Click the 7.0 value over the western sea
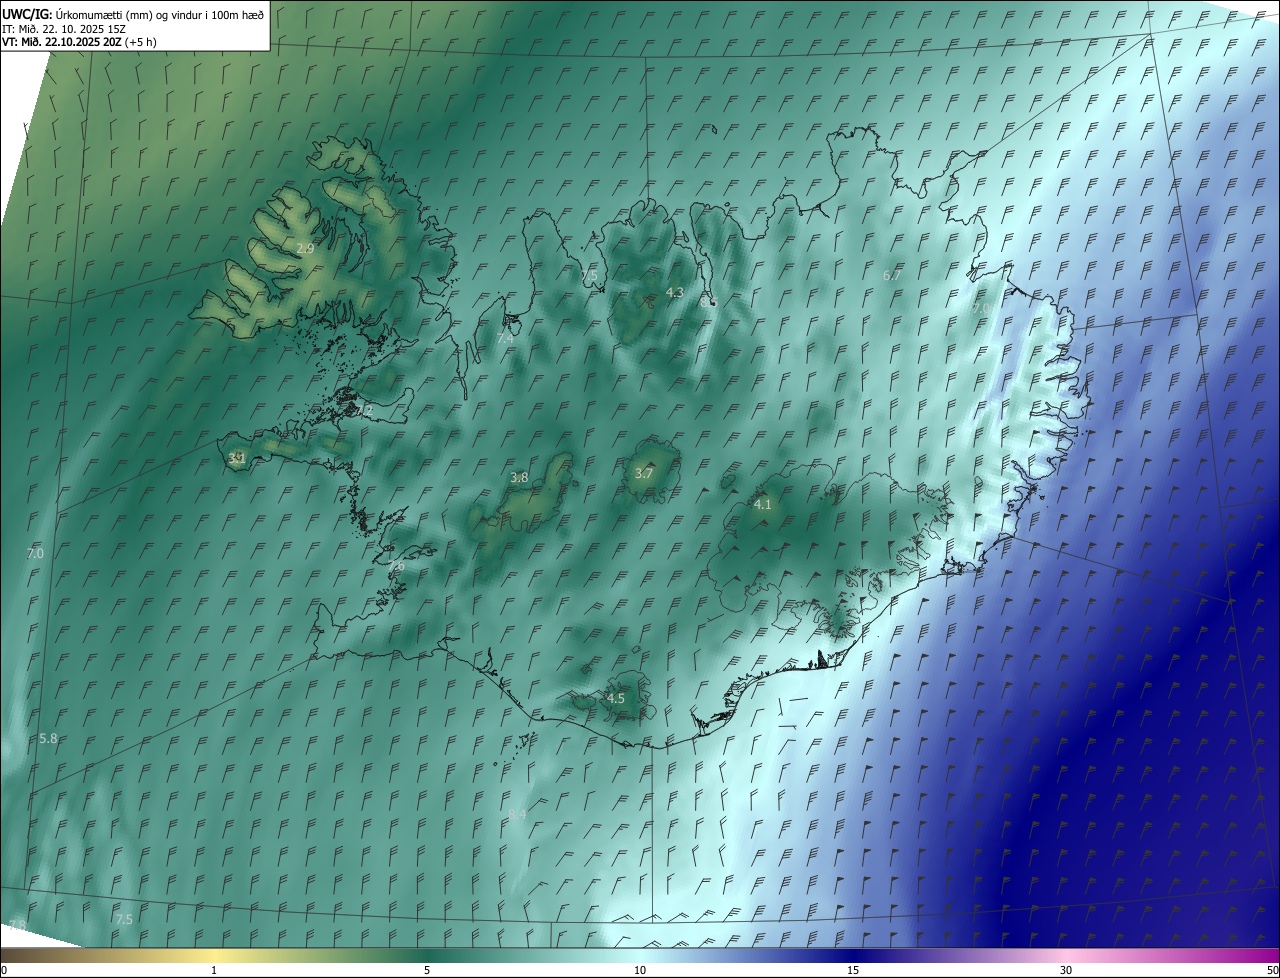Image resolution: width=1280 pixels, height=978 pixels. coord(35,553)
